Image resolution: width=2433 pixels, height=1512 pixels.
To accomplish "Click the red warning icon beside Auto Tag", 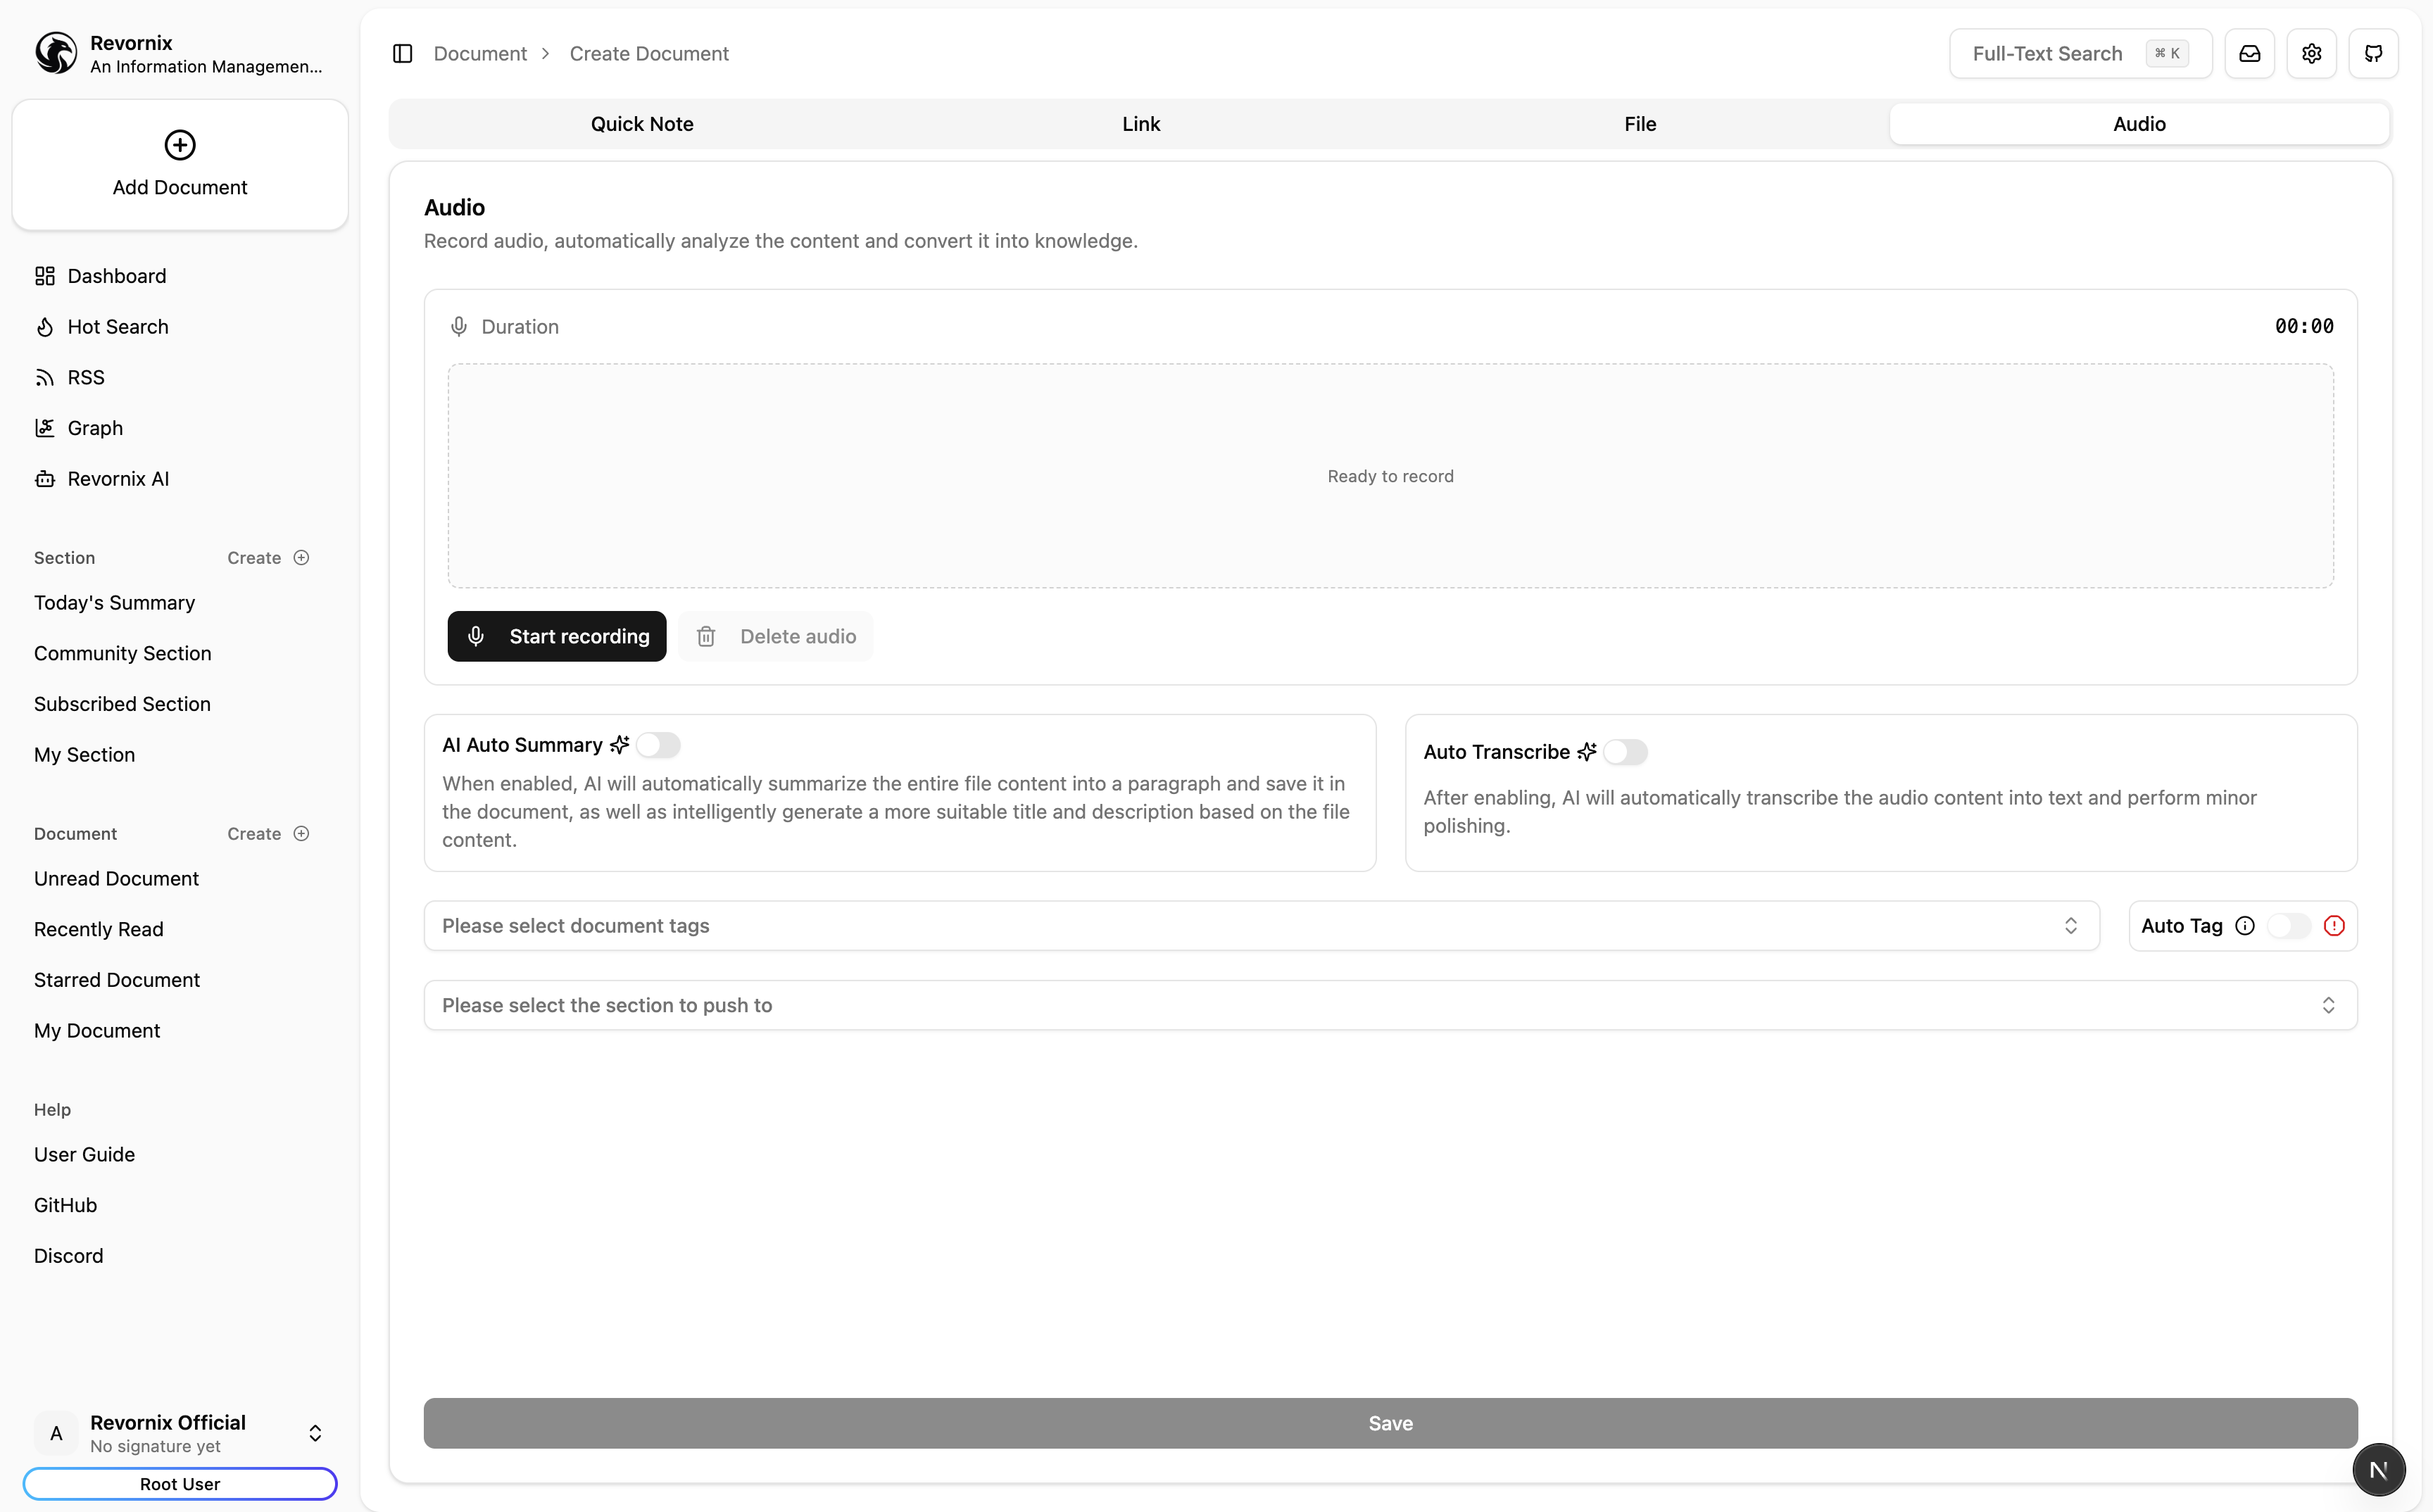I will [x=2334, y=926].
